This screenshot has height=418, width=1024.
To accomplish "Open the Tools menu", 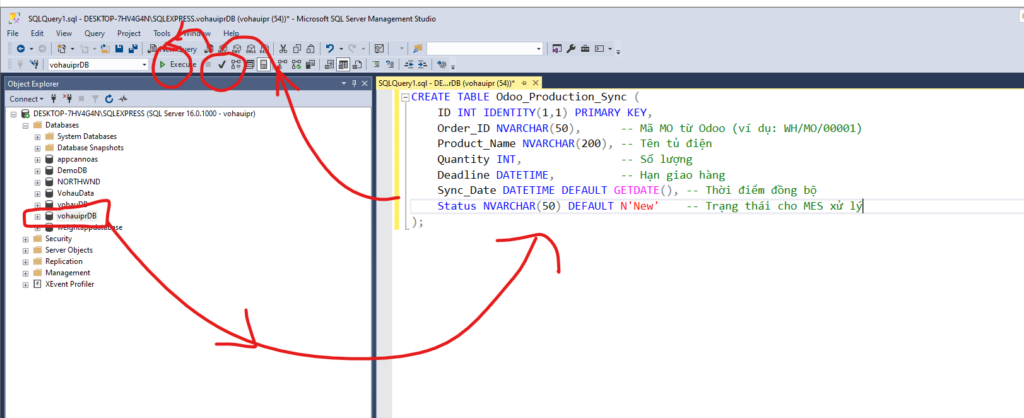I will [161, 33].
